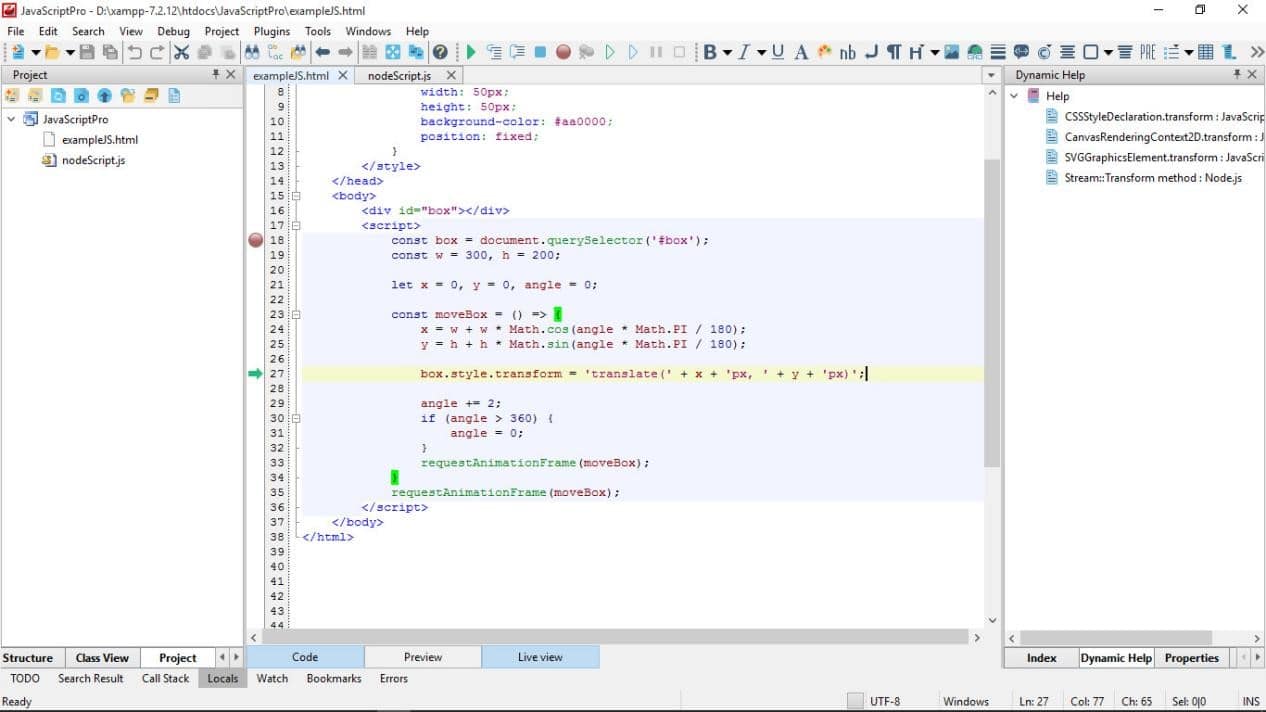Image resolution: width=1266 pixels, height=712 pixels.
Task: Click the font A icon
Action: (x=801, y=52)
